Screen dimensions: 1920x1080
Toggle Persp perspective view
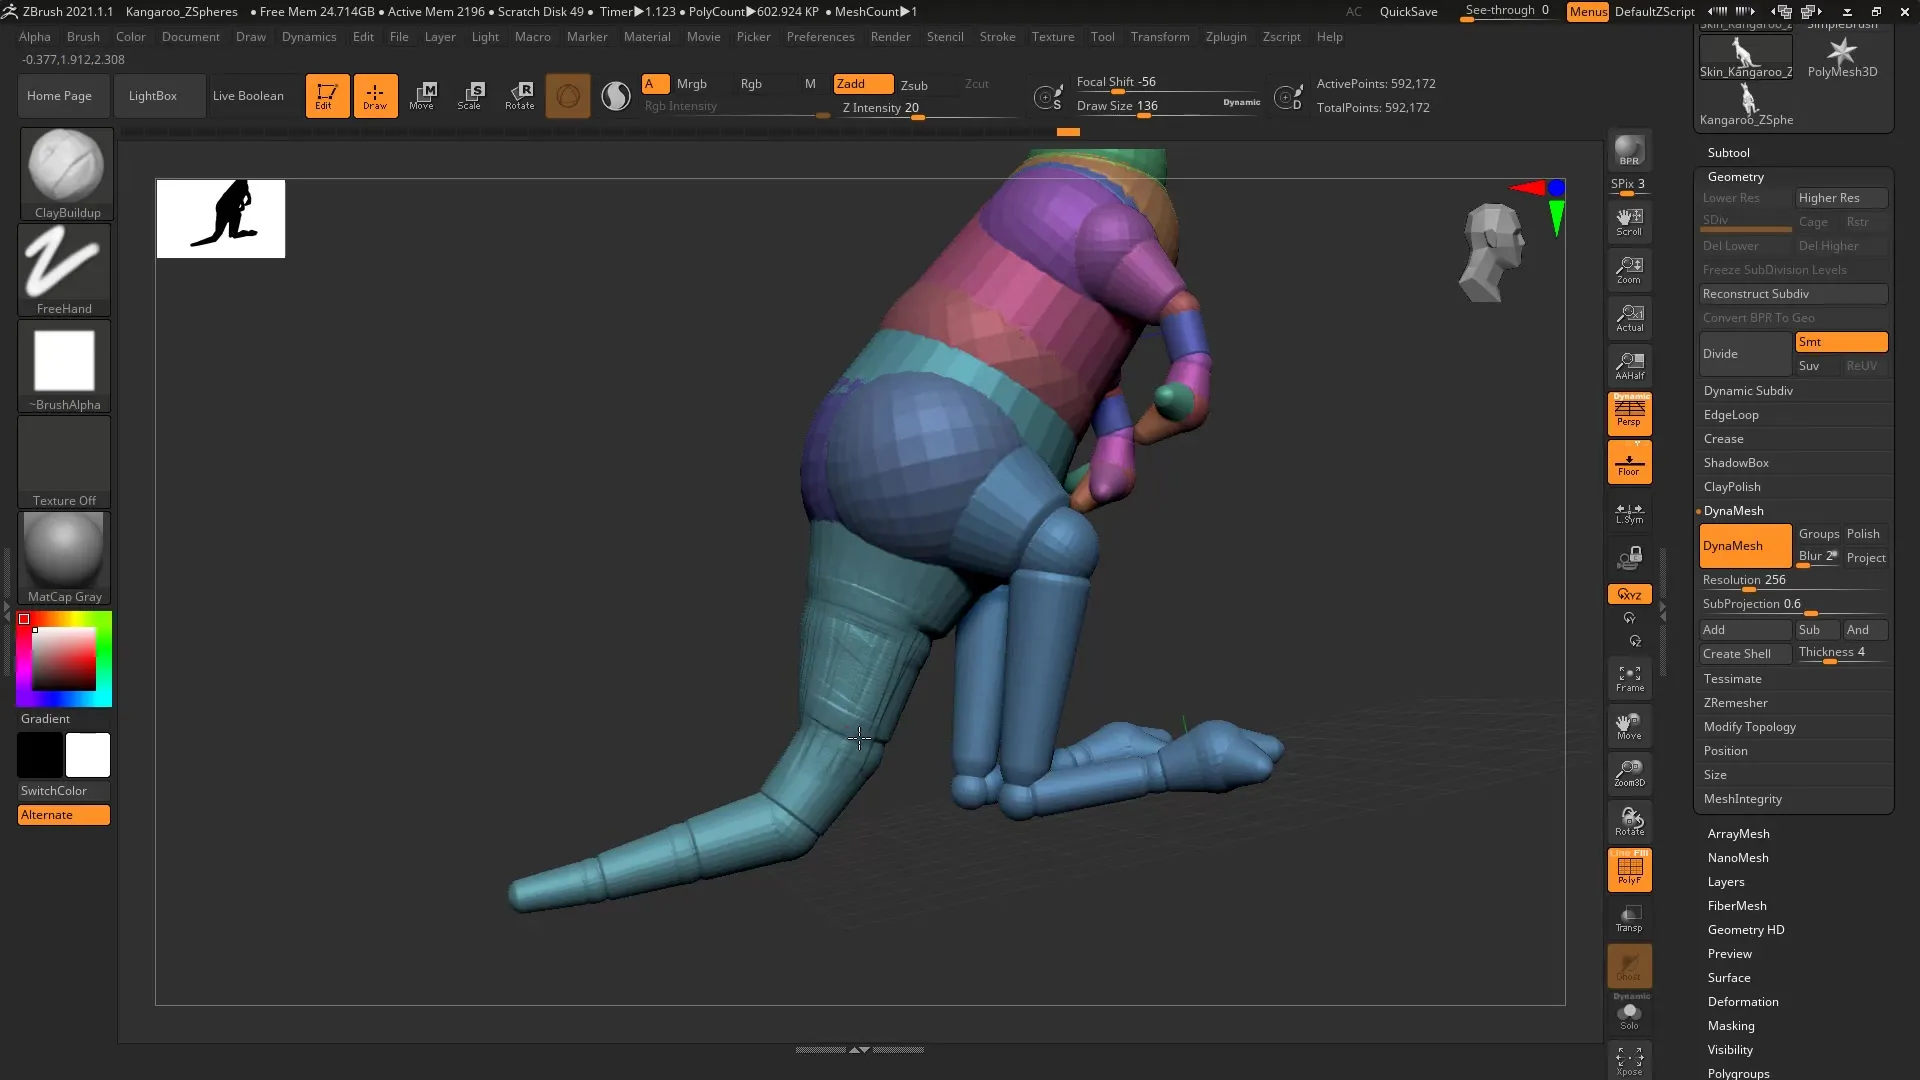1629,414
